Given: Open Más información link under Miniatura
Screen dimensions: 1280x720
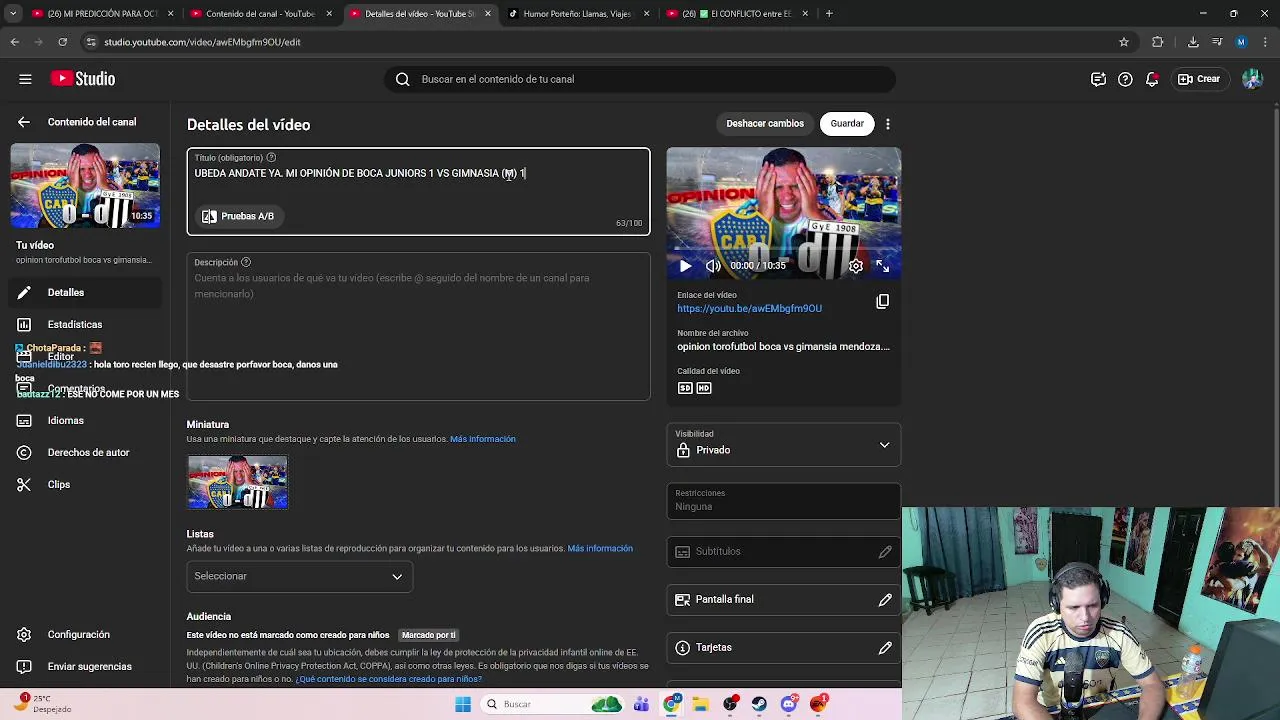Looking at the screenshot, I should (483, 439).
